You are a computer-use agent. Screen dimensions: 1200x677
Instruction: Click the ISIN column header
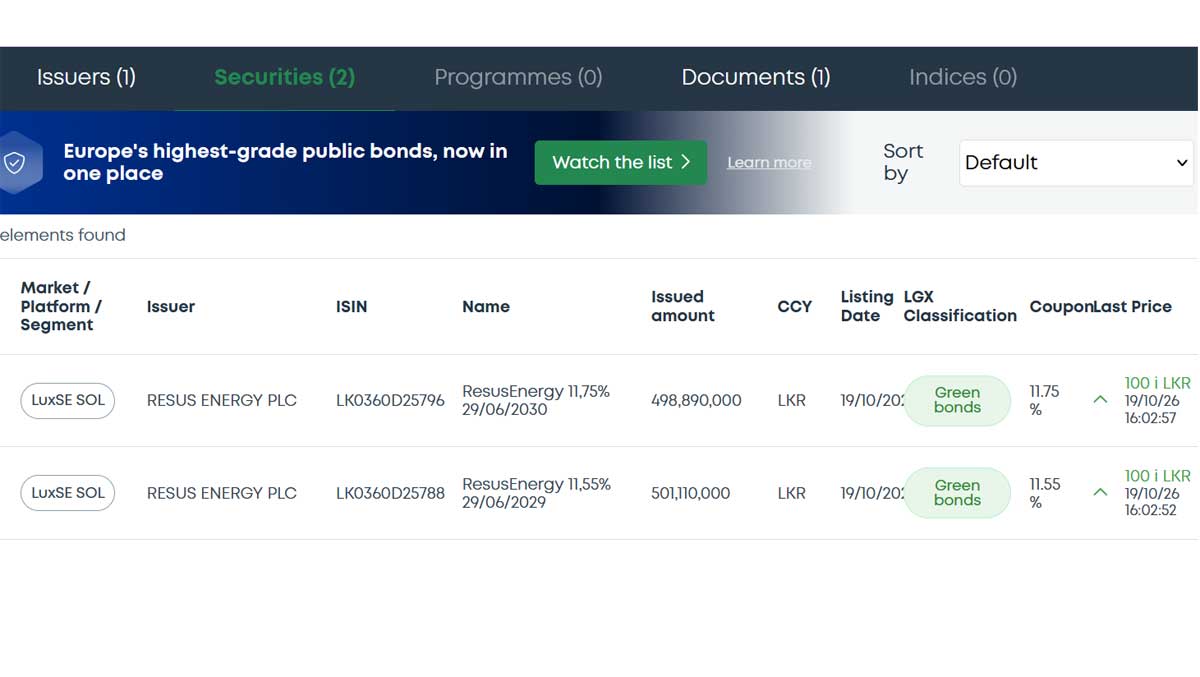(352, 306)
